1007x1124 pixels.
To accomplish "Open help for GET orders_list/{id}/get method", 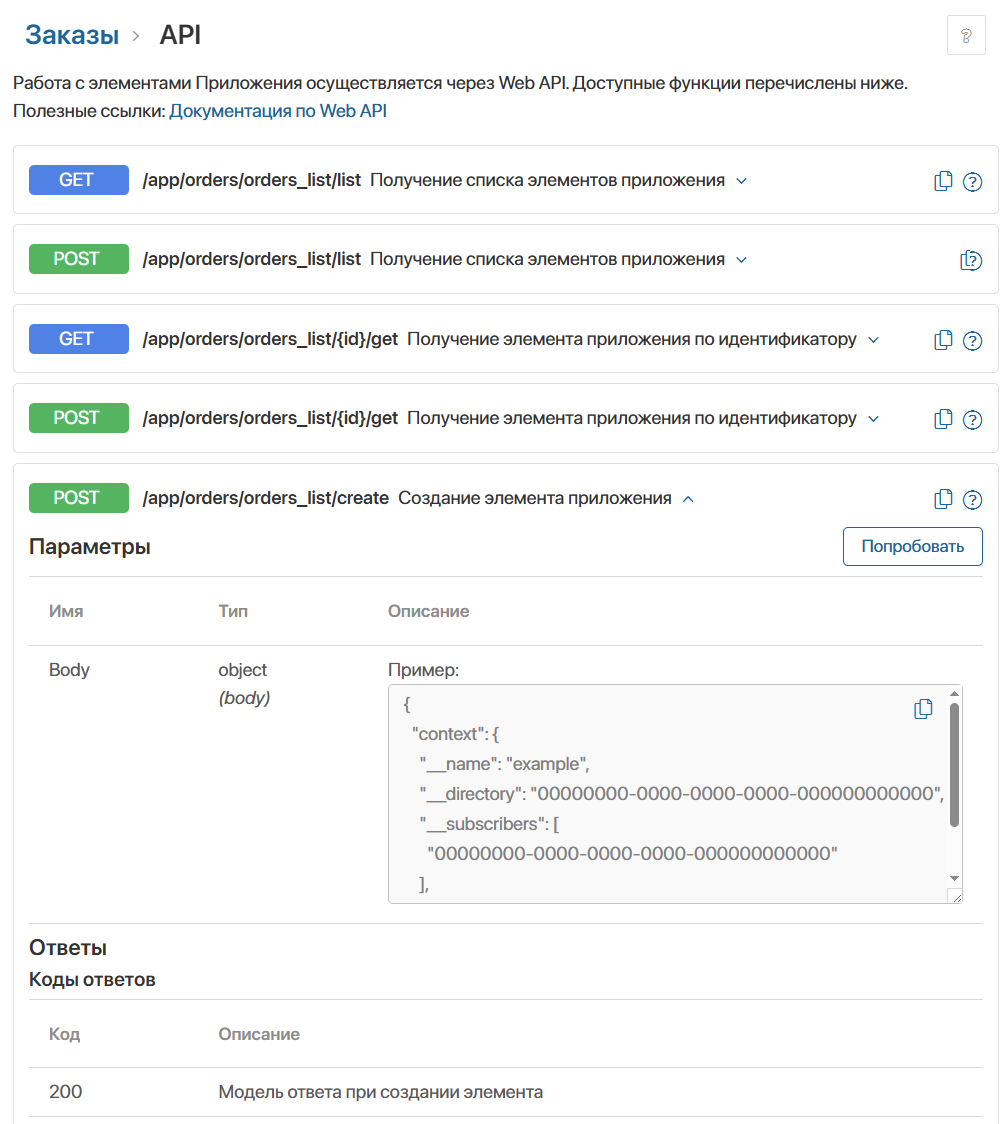I will pyautogui.click(x=972, y=341).
